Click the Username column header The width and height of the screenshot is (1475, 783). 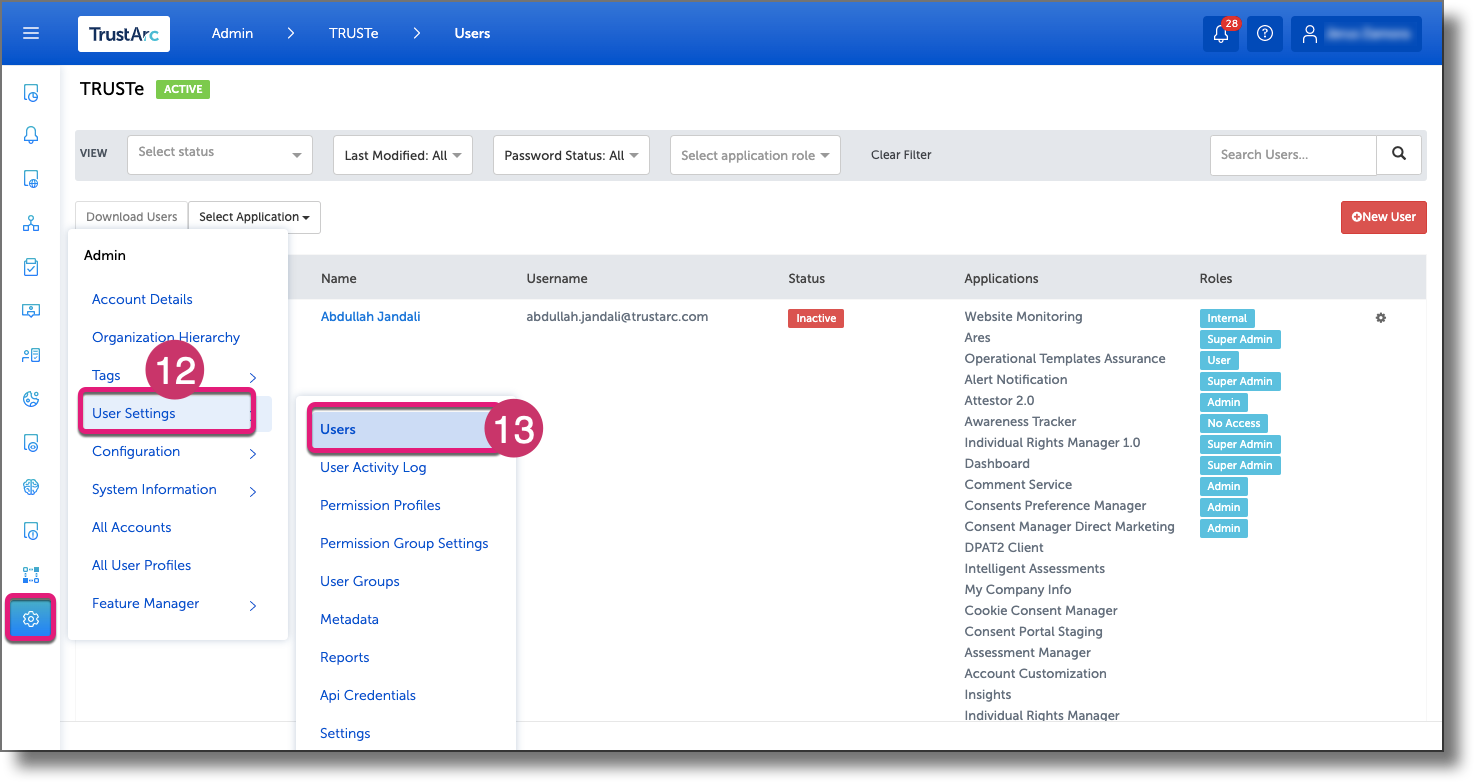[557, 278]
